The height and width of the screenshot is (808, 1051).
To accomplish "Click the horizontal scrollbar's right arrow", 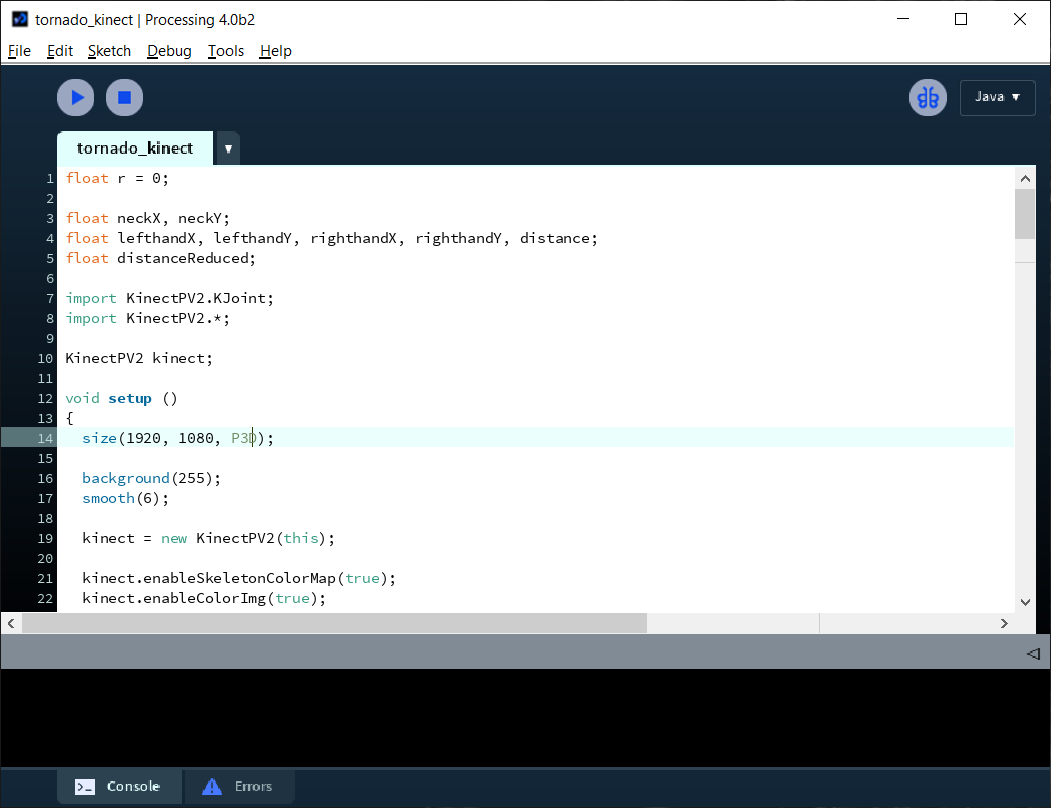I will pyautogui.click(x=1004, y=623).
